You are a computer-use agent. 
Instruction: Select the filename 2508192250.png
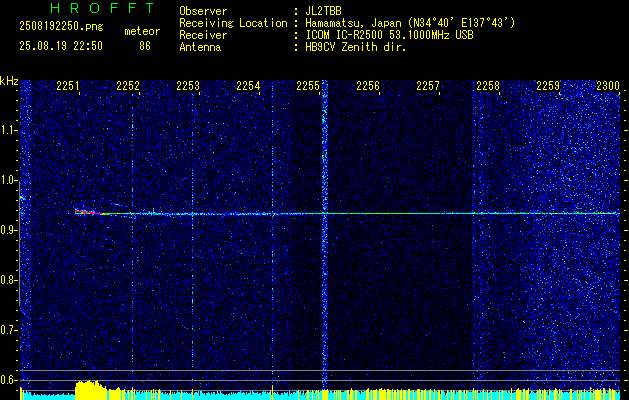pos(61,27)
